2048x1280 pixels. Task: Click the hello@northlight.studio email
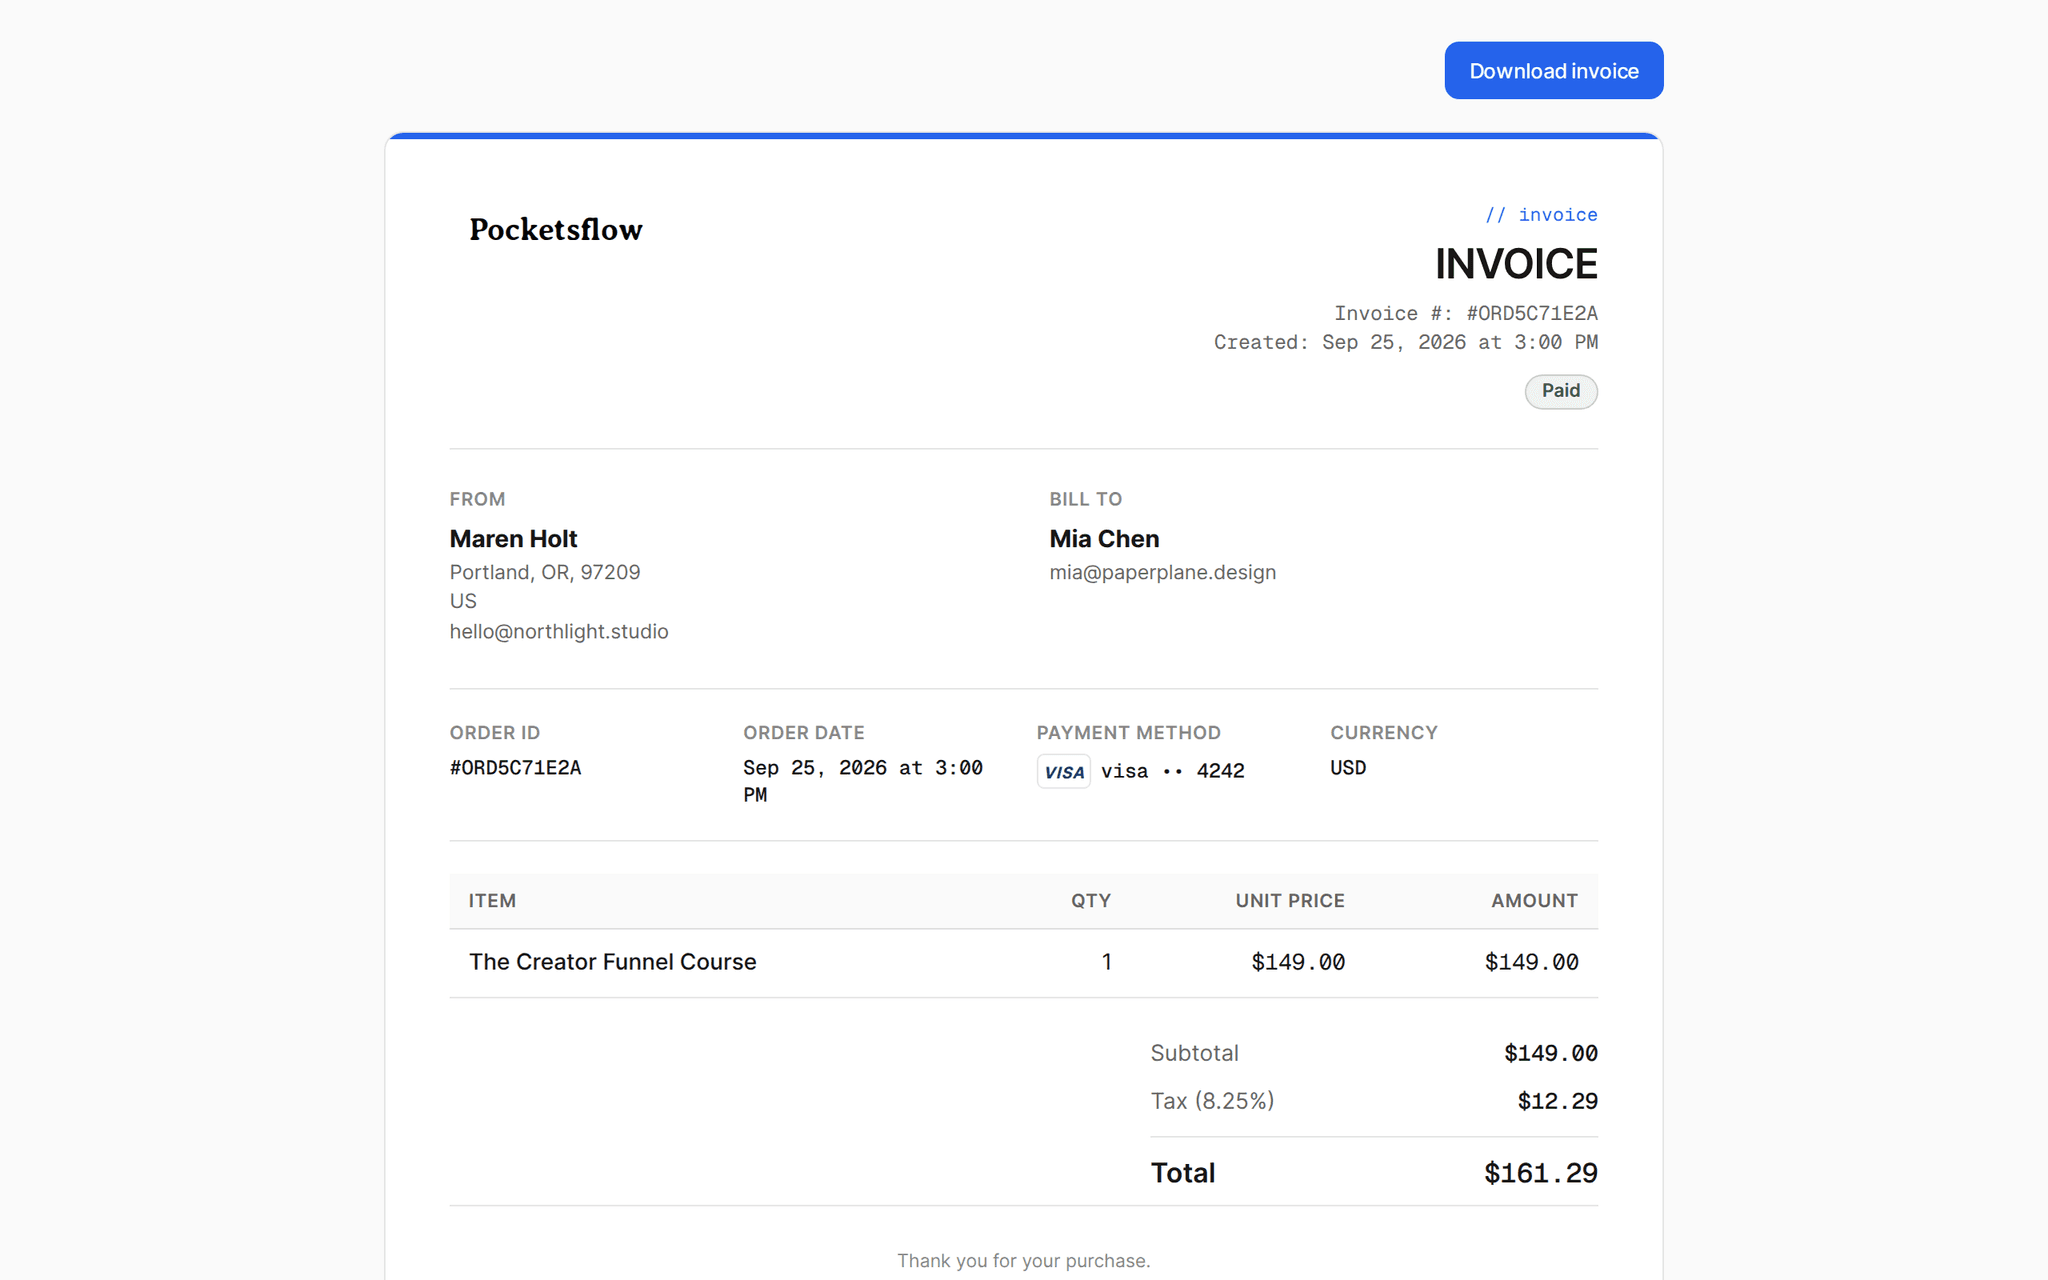[x=559, y=632]
